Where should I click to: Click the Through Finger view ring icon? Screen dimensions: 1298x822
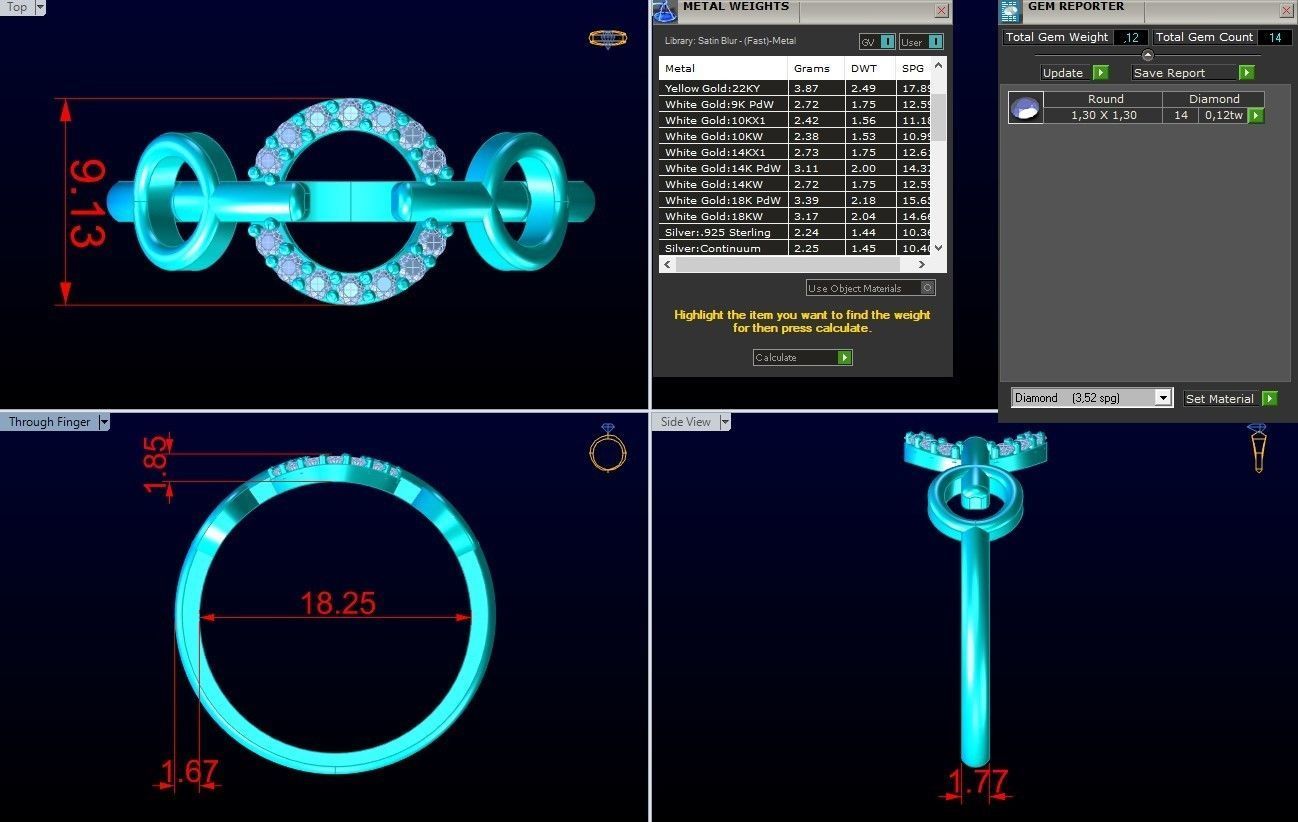click(x=608, y=447)
